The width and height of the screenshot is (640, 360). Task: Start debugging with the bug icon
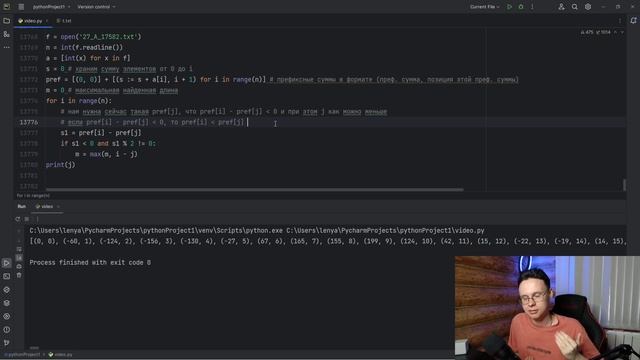(x=521, y=7)
